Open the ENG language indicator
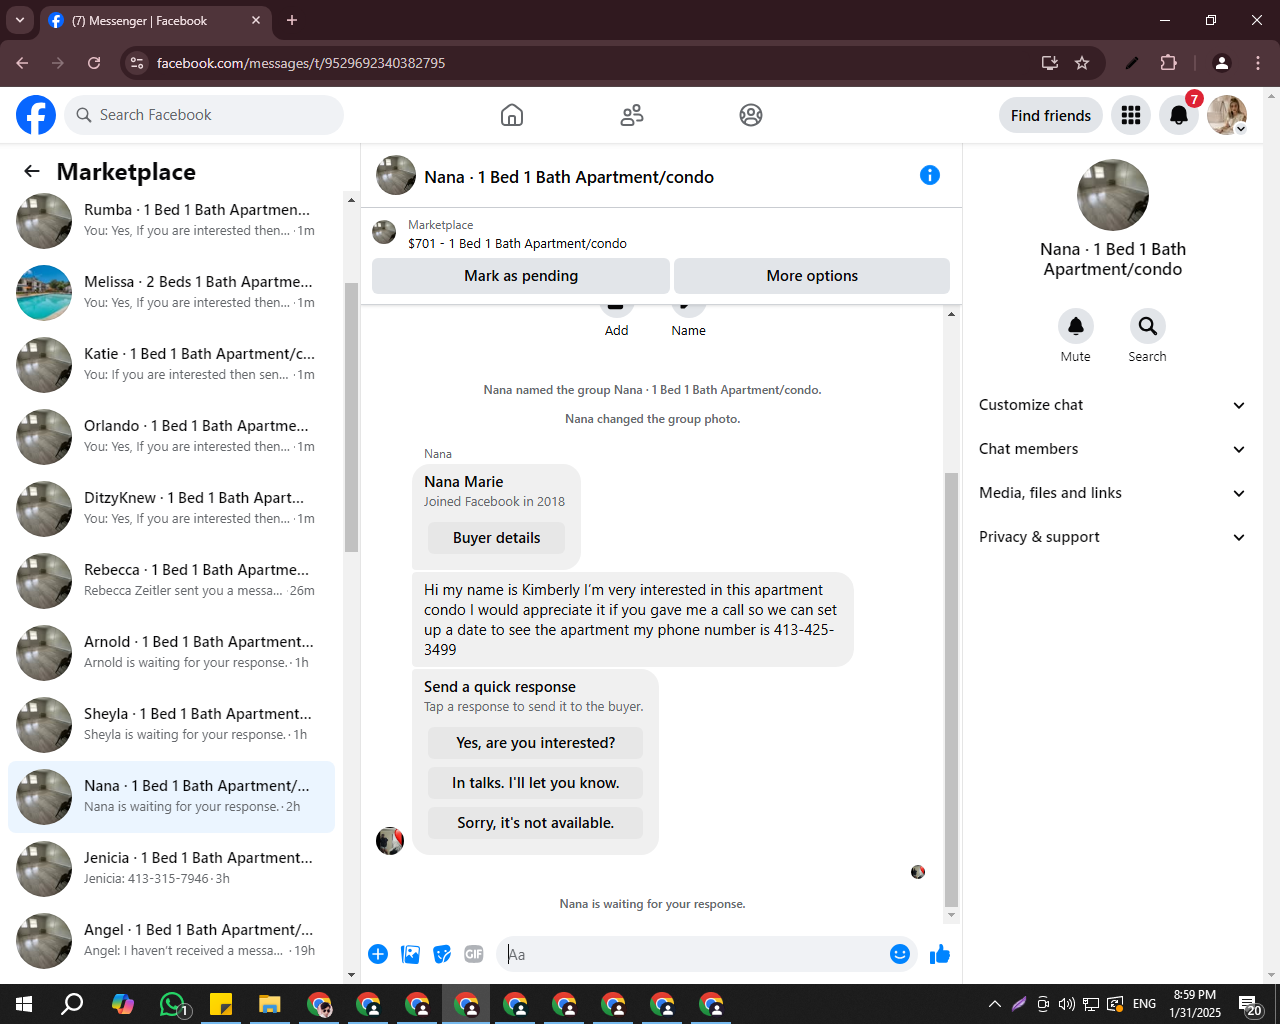Screen dimensions: 1280x1024 click(1145, 1004)
